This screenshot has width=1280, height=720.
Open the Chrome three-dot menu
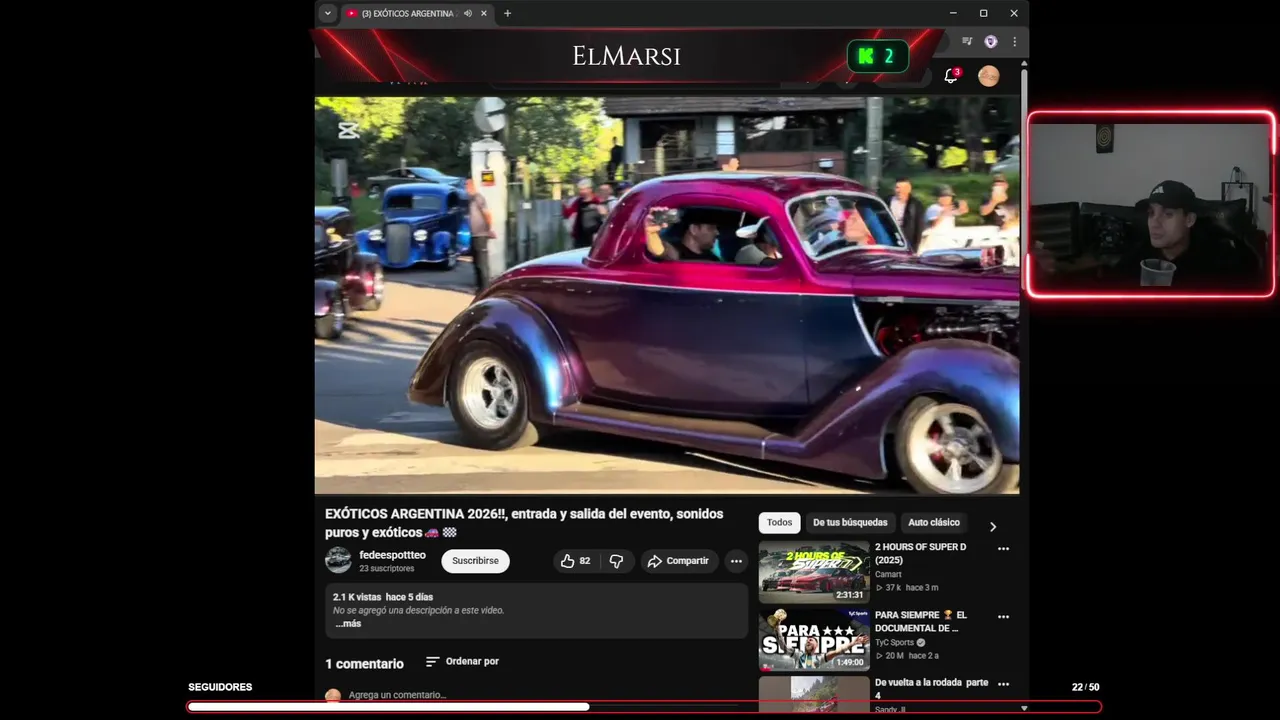pyautogui.click(x=1014, y=42)
